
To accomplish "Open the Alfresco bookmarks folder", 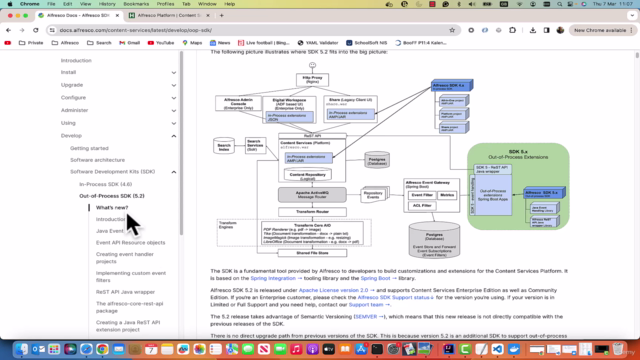I will point(65,43).
